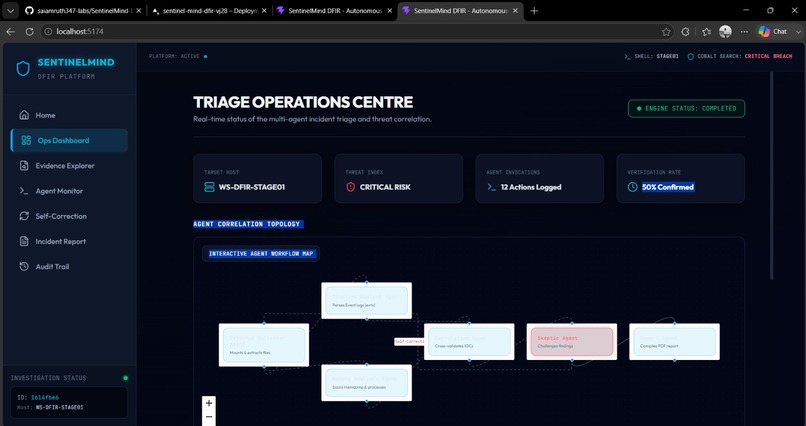Click the COBALT SEARCH shield icon in header
The height and width of the screenshot is (426, 806).
point(691,56)
